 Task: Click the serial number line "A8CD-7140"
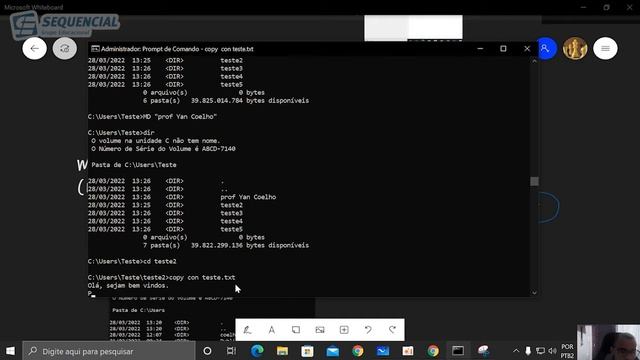pos(163,149)
